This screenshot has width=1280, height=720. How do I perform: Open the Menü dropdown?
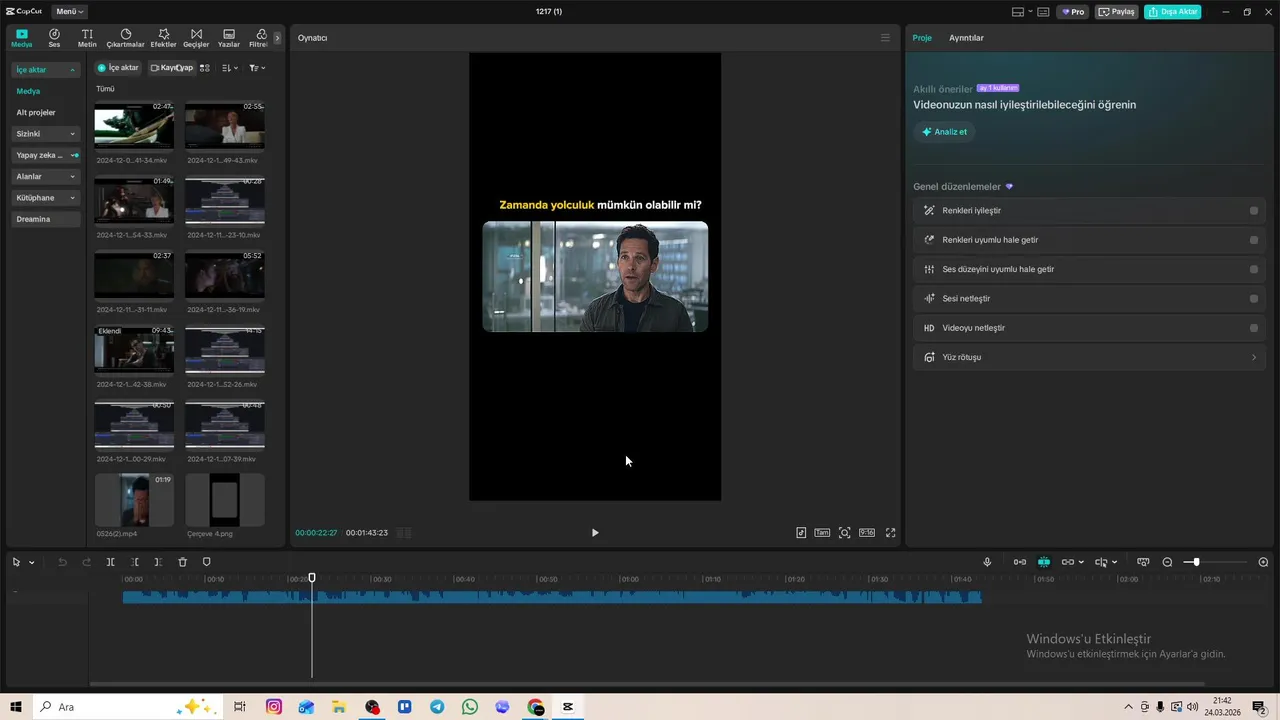(x=69, y=12)
